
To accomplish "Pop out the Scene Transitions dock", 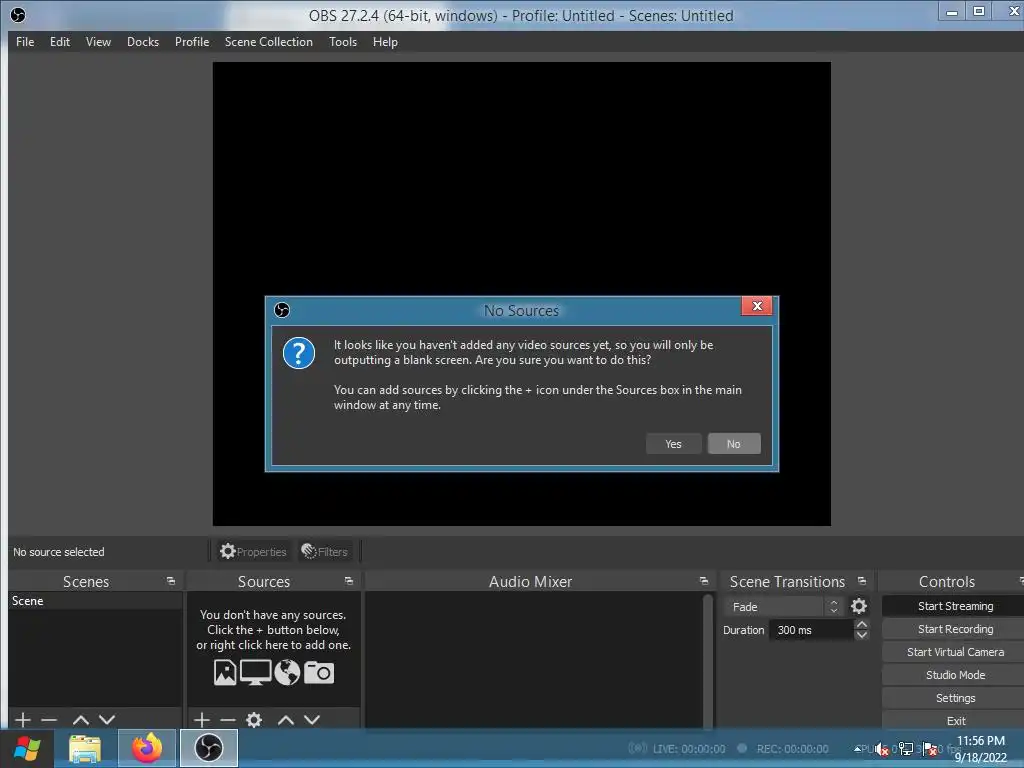I will coord(862,581).
